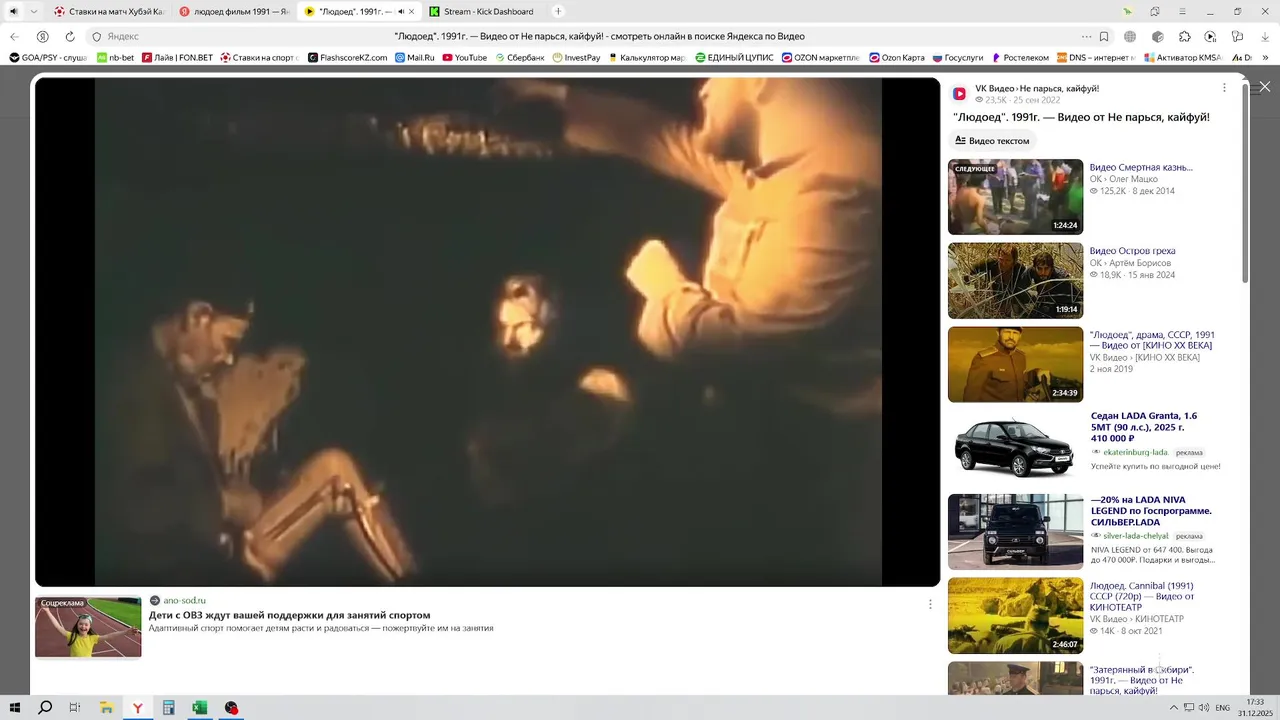Image resolution: width=1280 pixels, height=720 pixels.
Task: Open nb-bet bookmark
Action: coord(116,58)
